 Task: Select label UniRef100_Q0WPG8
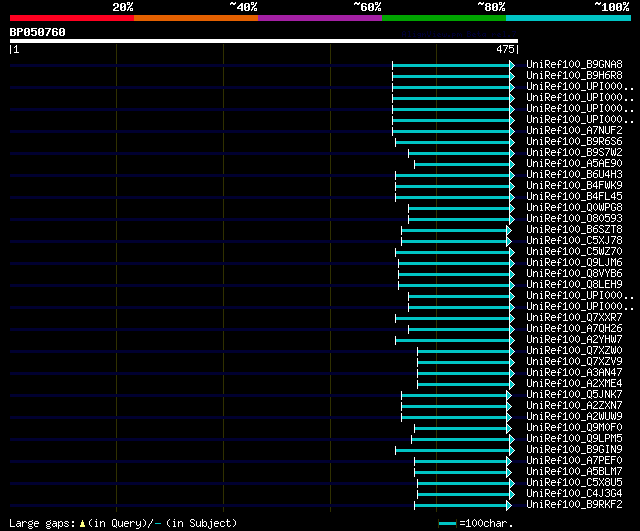pyautogui.click(x=574, y=208)
